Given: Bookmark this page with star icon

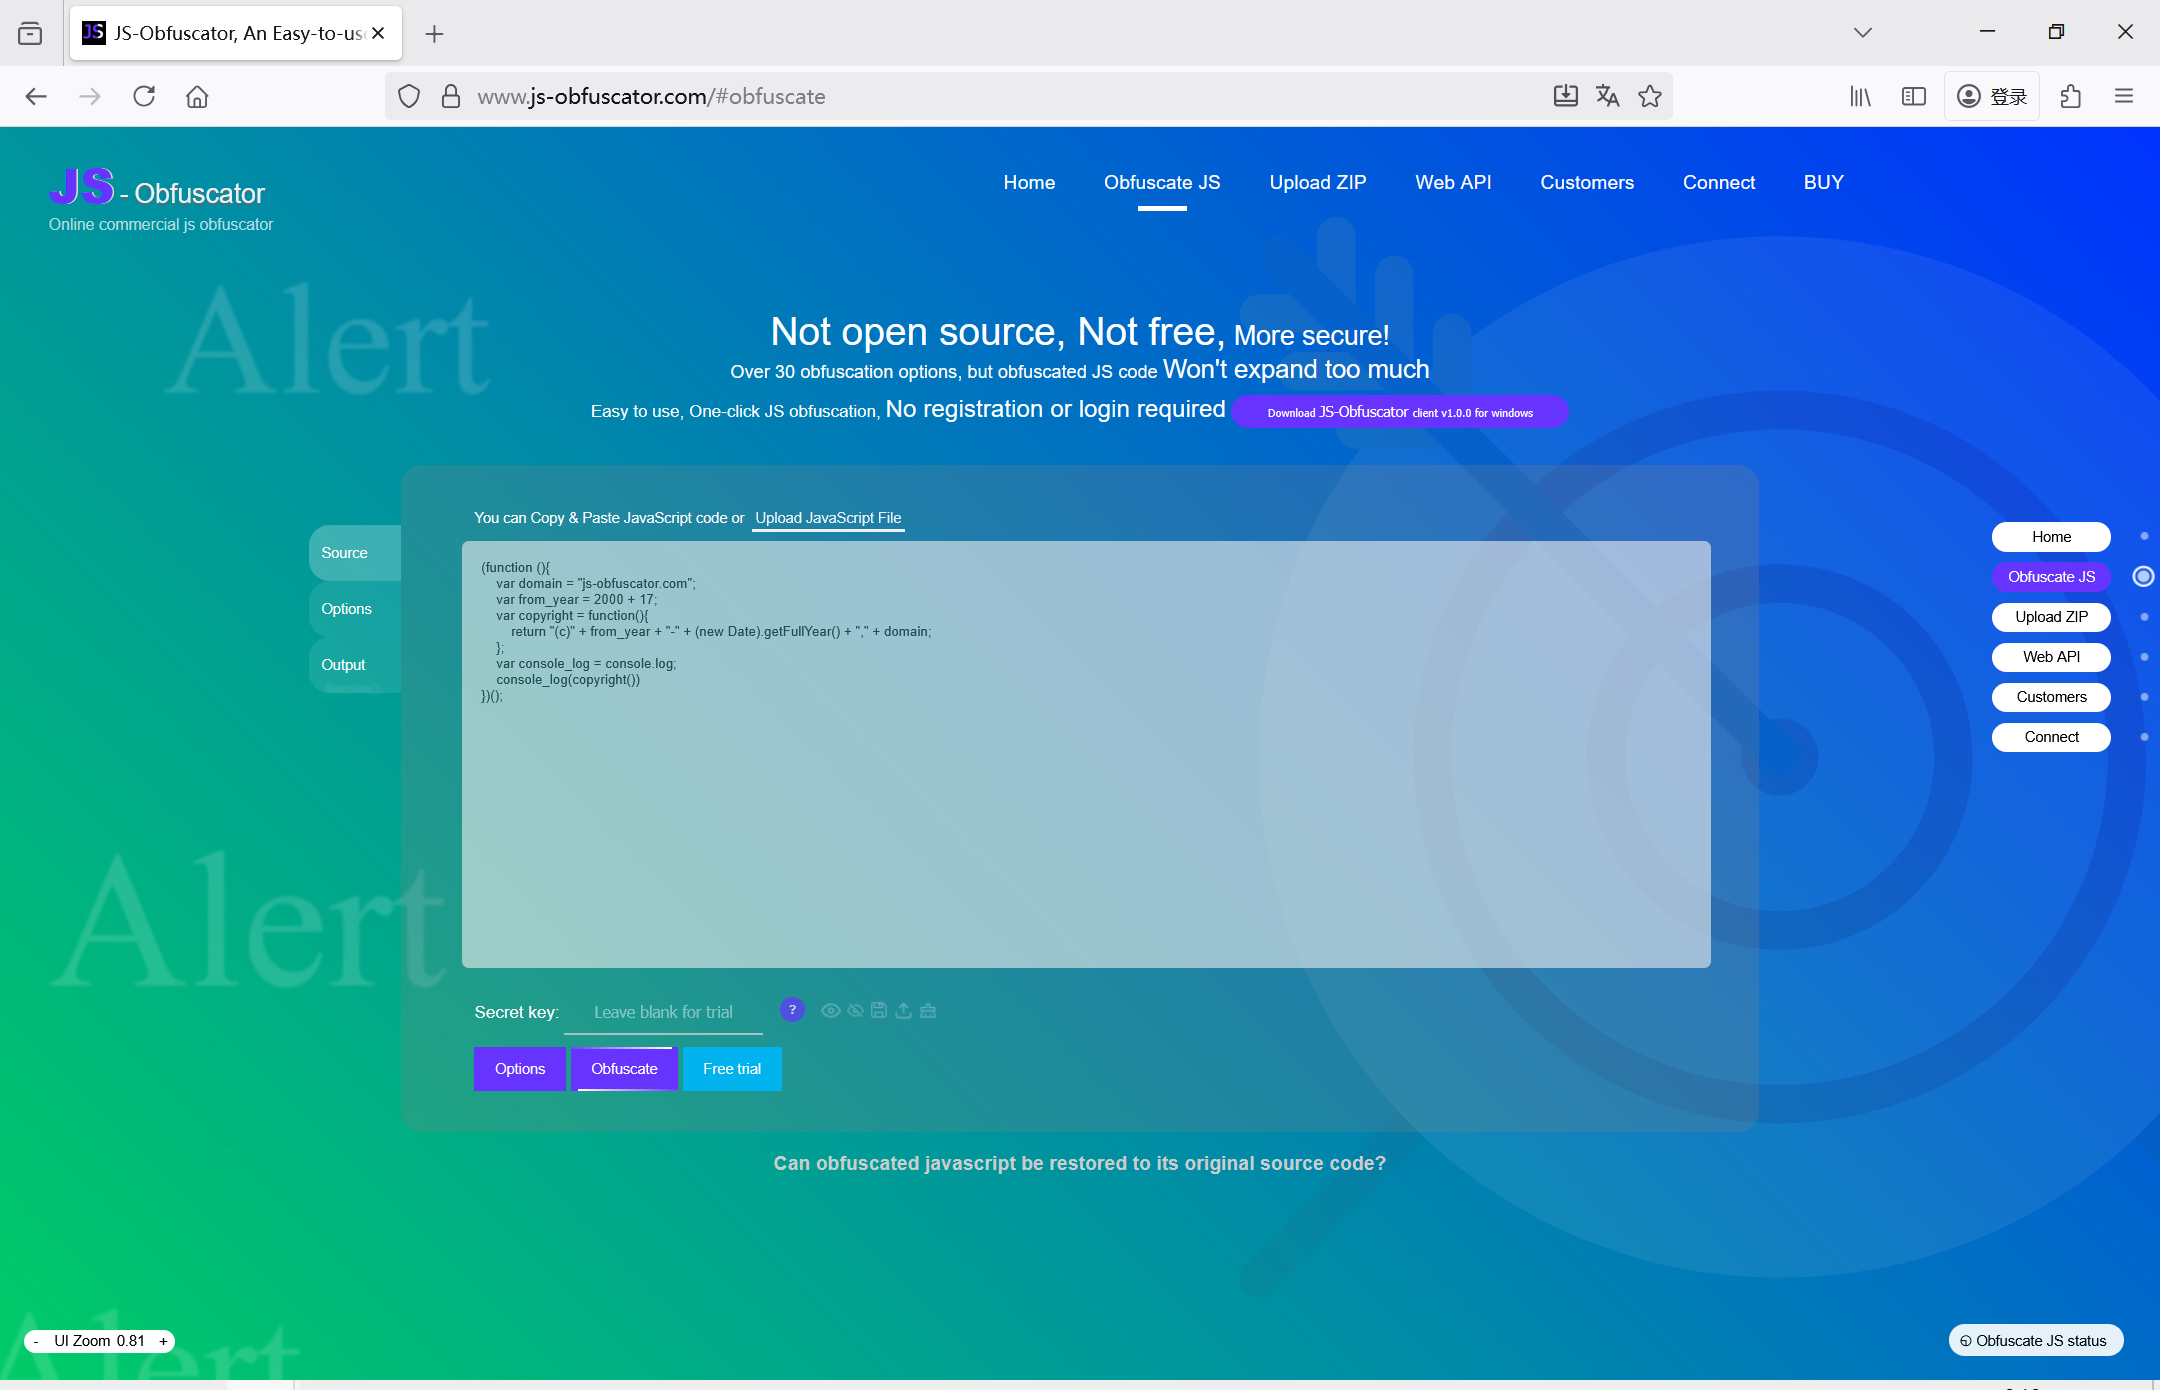Looking at the screenshot, I should 1650,96.
